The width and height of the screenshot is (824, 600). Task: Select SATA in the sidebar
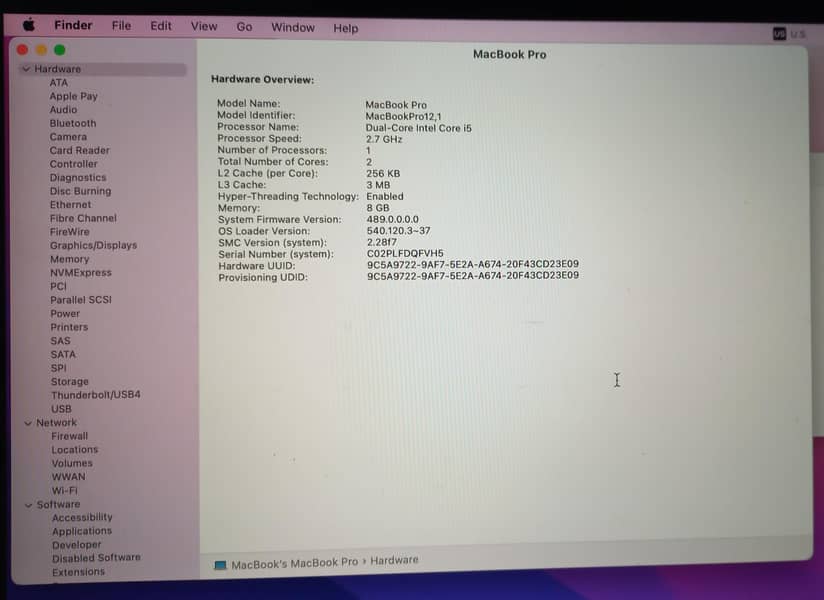pos(63,355)
